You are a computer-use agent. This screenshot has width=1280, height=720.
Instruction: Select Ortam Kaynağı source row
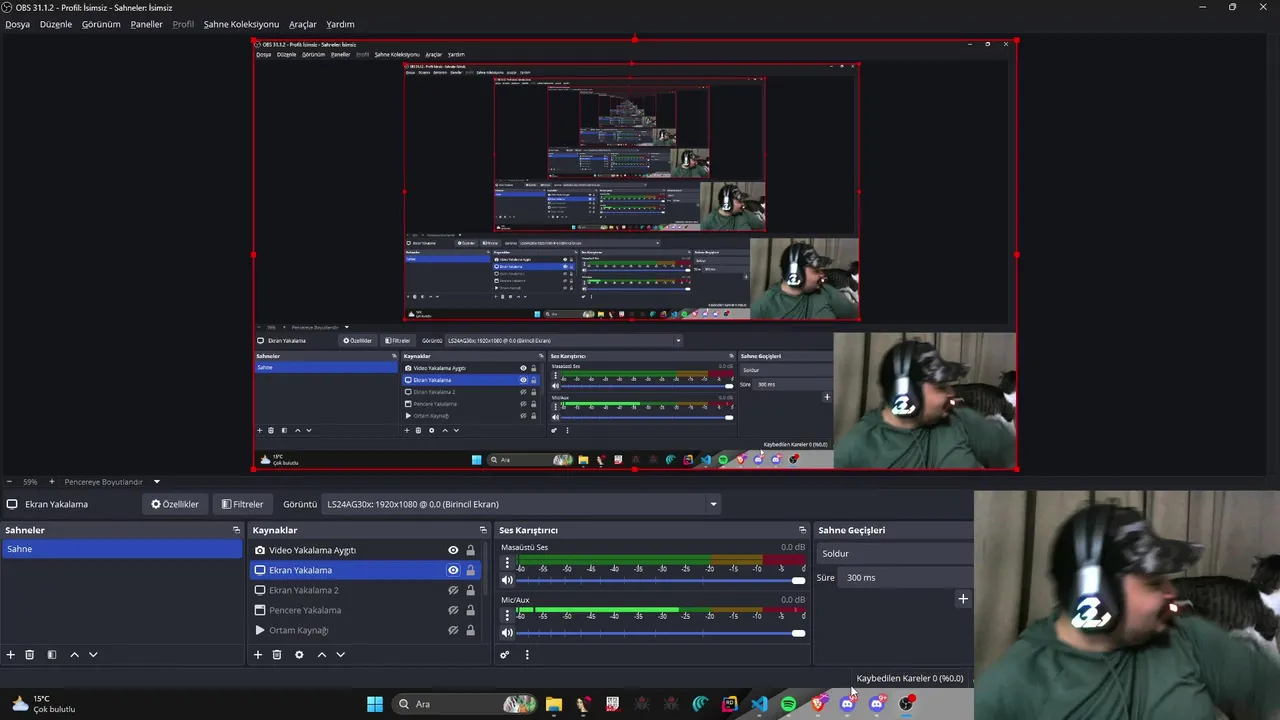pyautogui.click(x=365, y=630)
